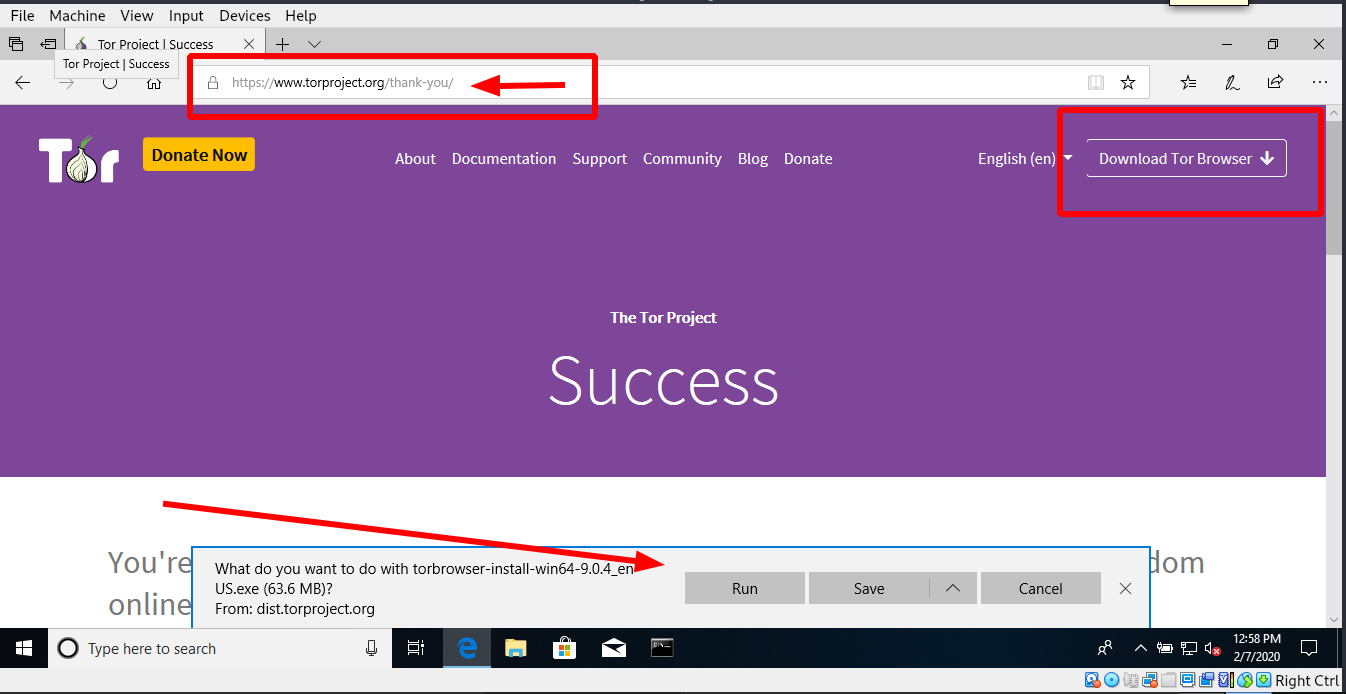Click VirtualBox audio status icon
1346x694 pixels.
point(1130,680)
